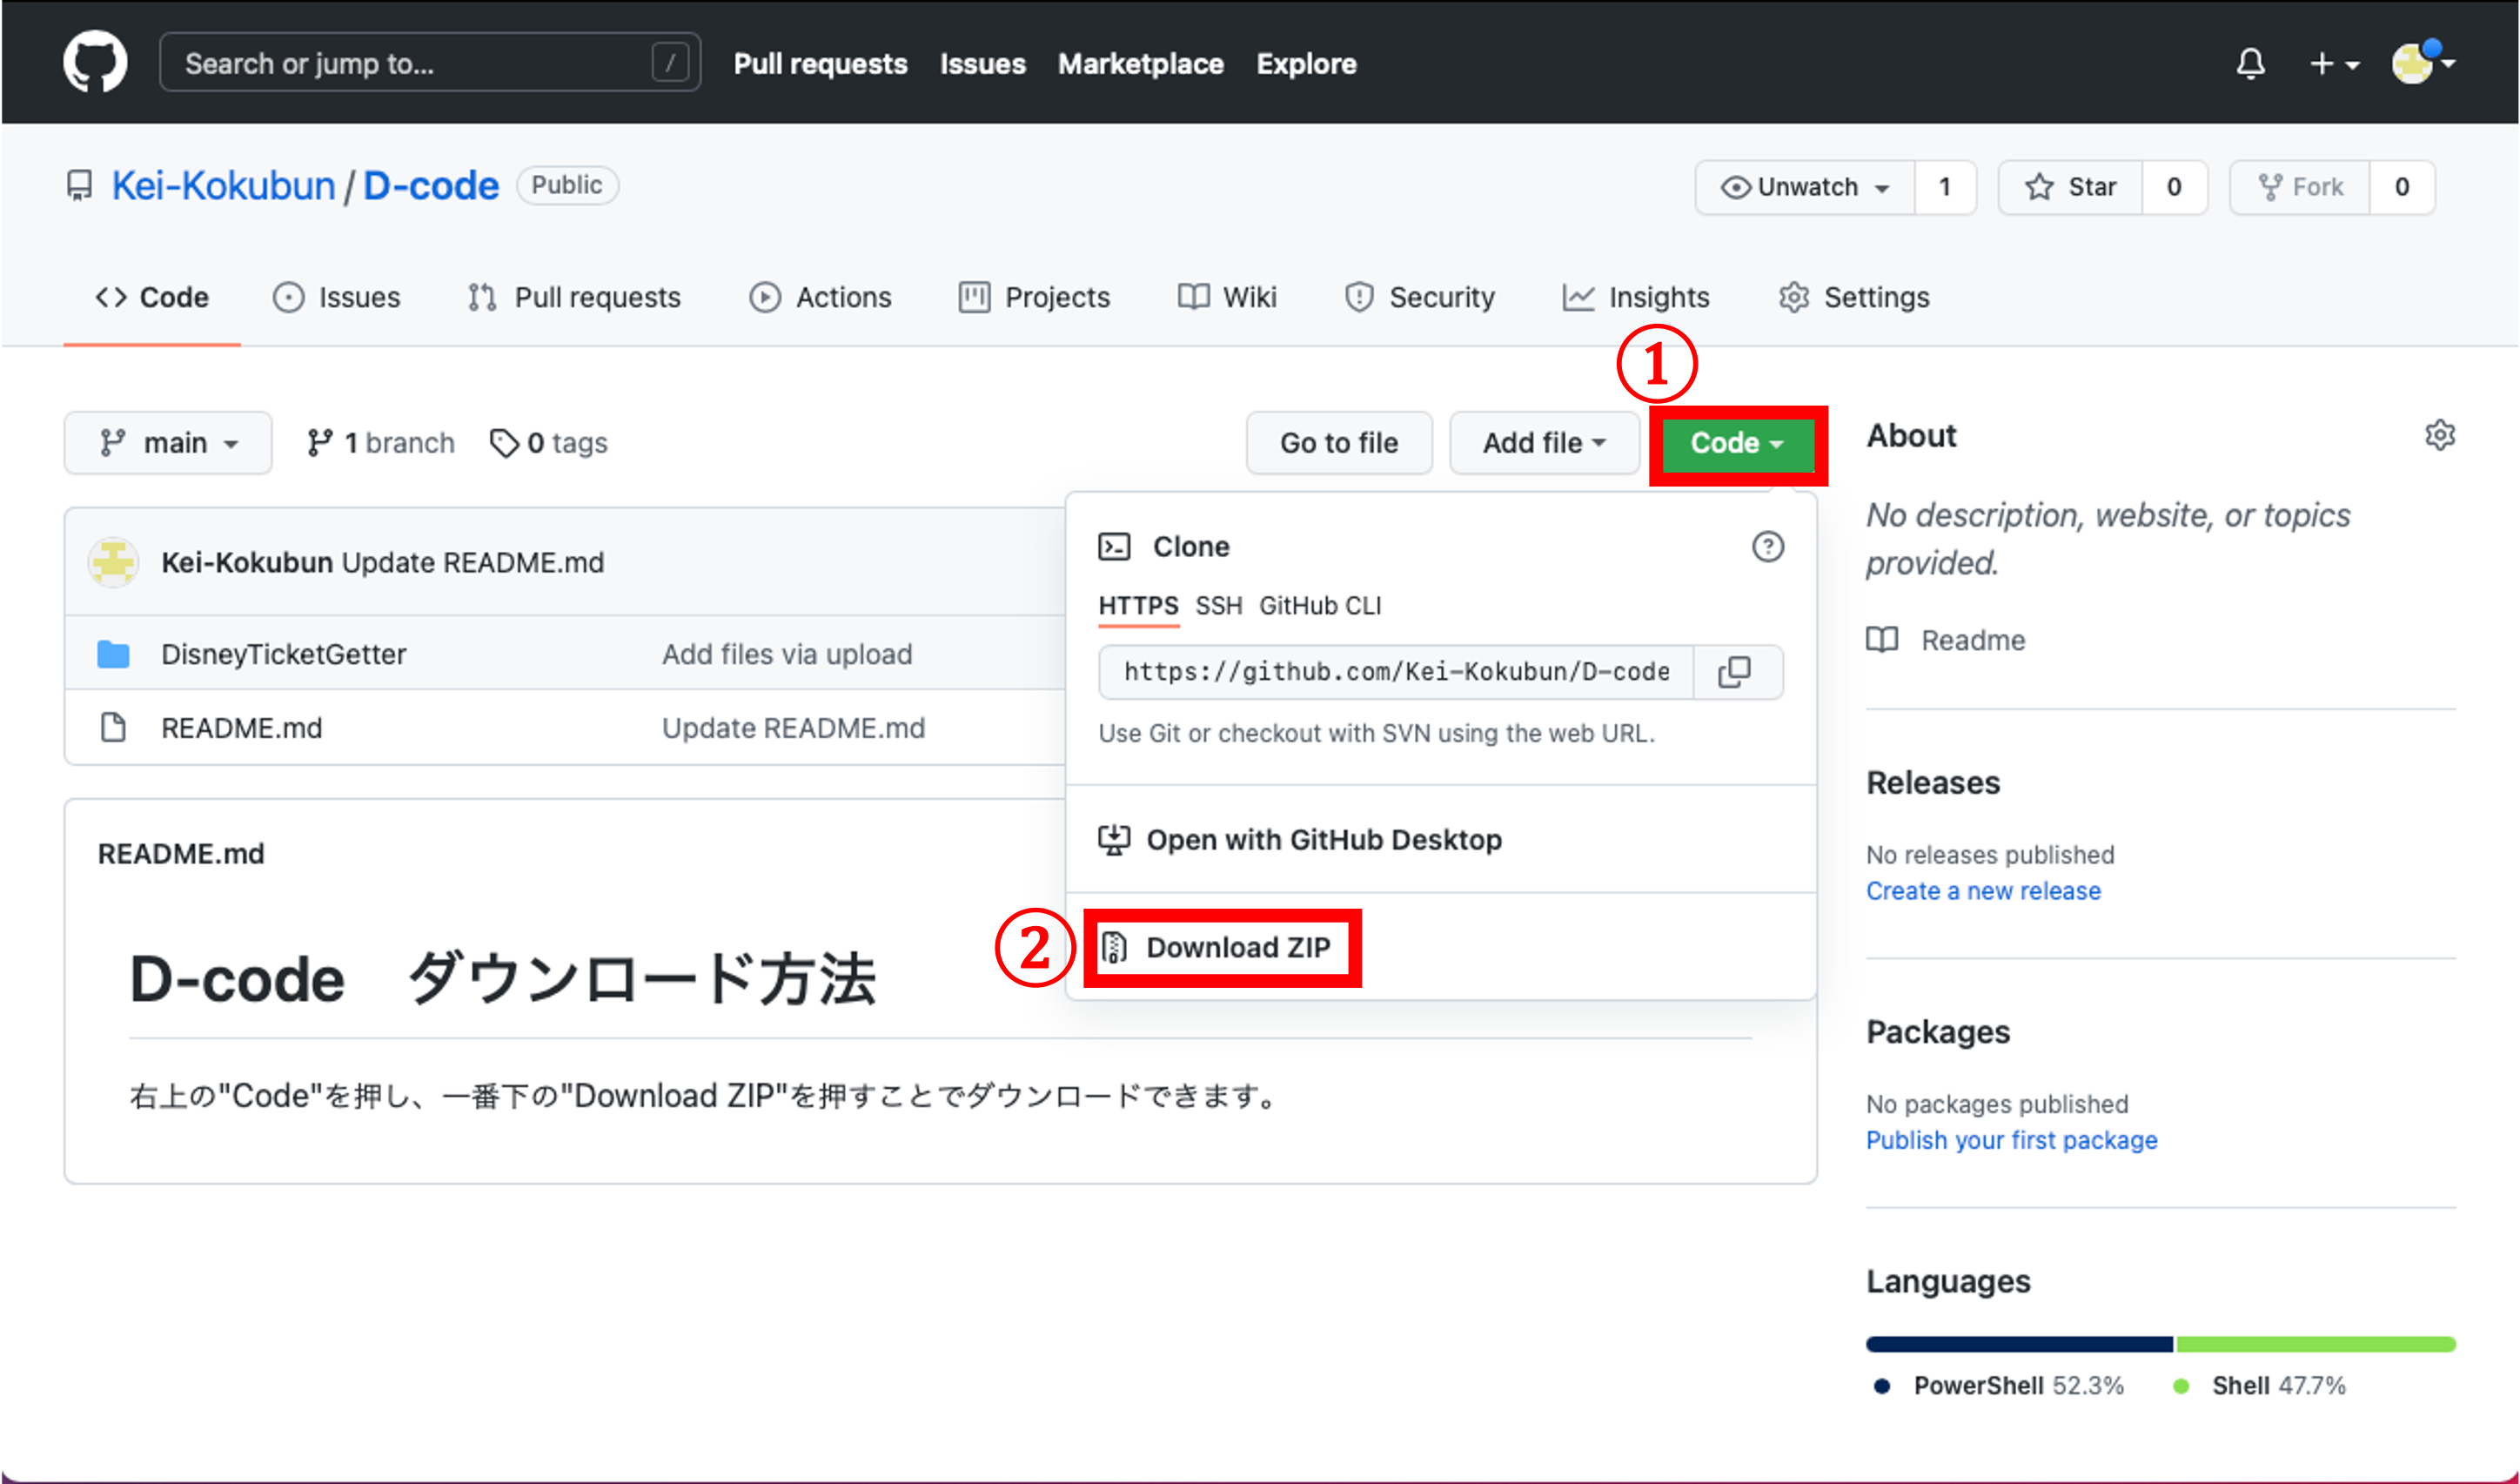
Task: Click the copy URL icon next to clone link
Action: click(x=1736, y=672)
